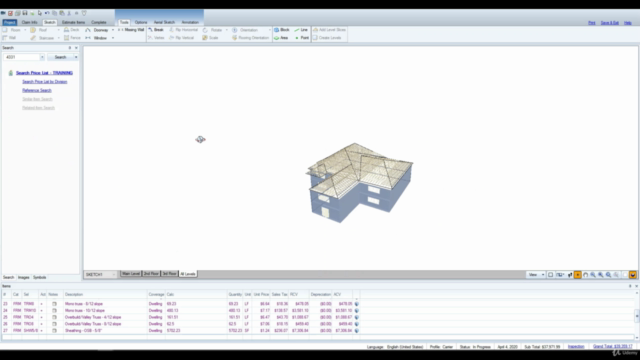Open the Annotation ribbon tab
Viewport: 640px width, 360px height.
point(190,22)
